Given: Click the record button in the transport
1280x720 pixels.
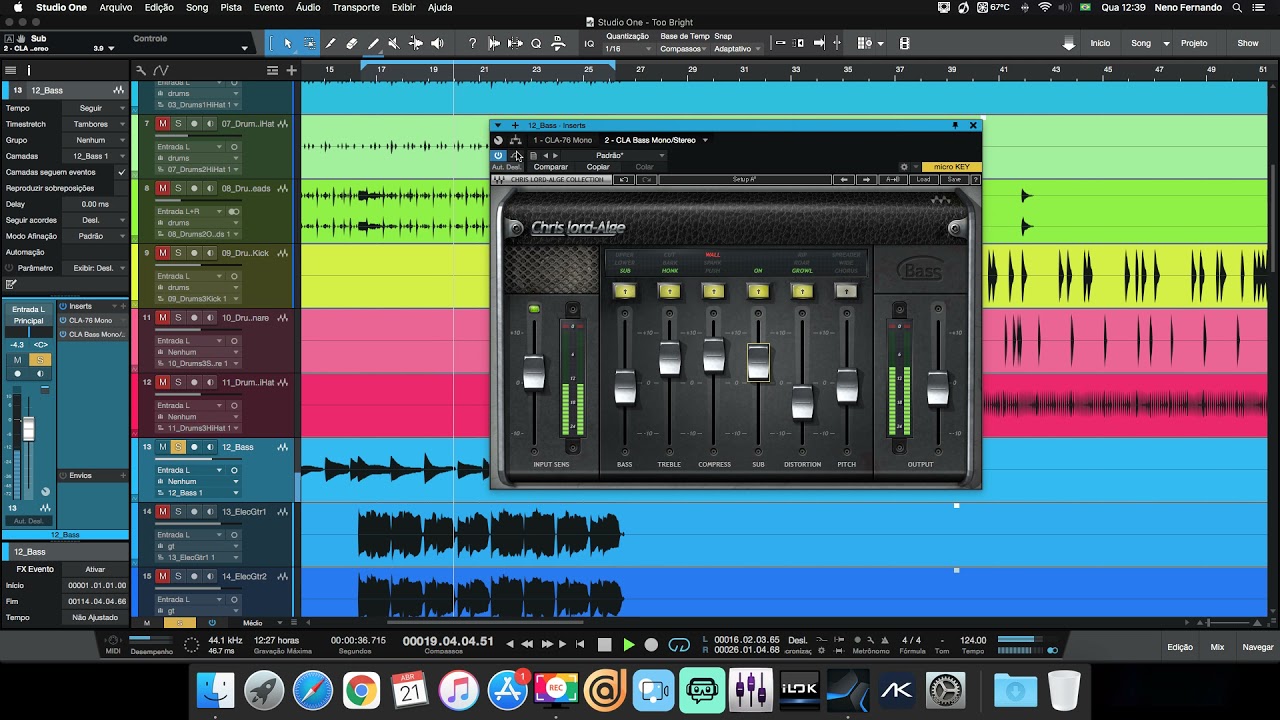Looking at the screenshot, I should click(x=652, y=645).
